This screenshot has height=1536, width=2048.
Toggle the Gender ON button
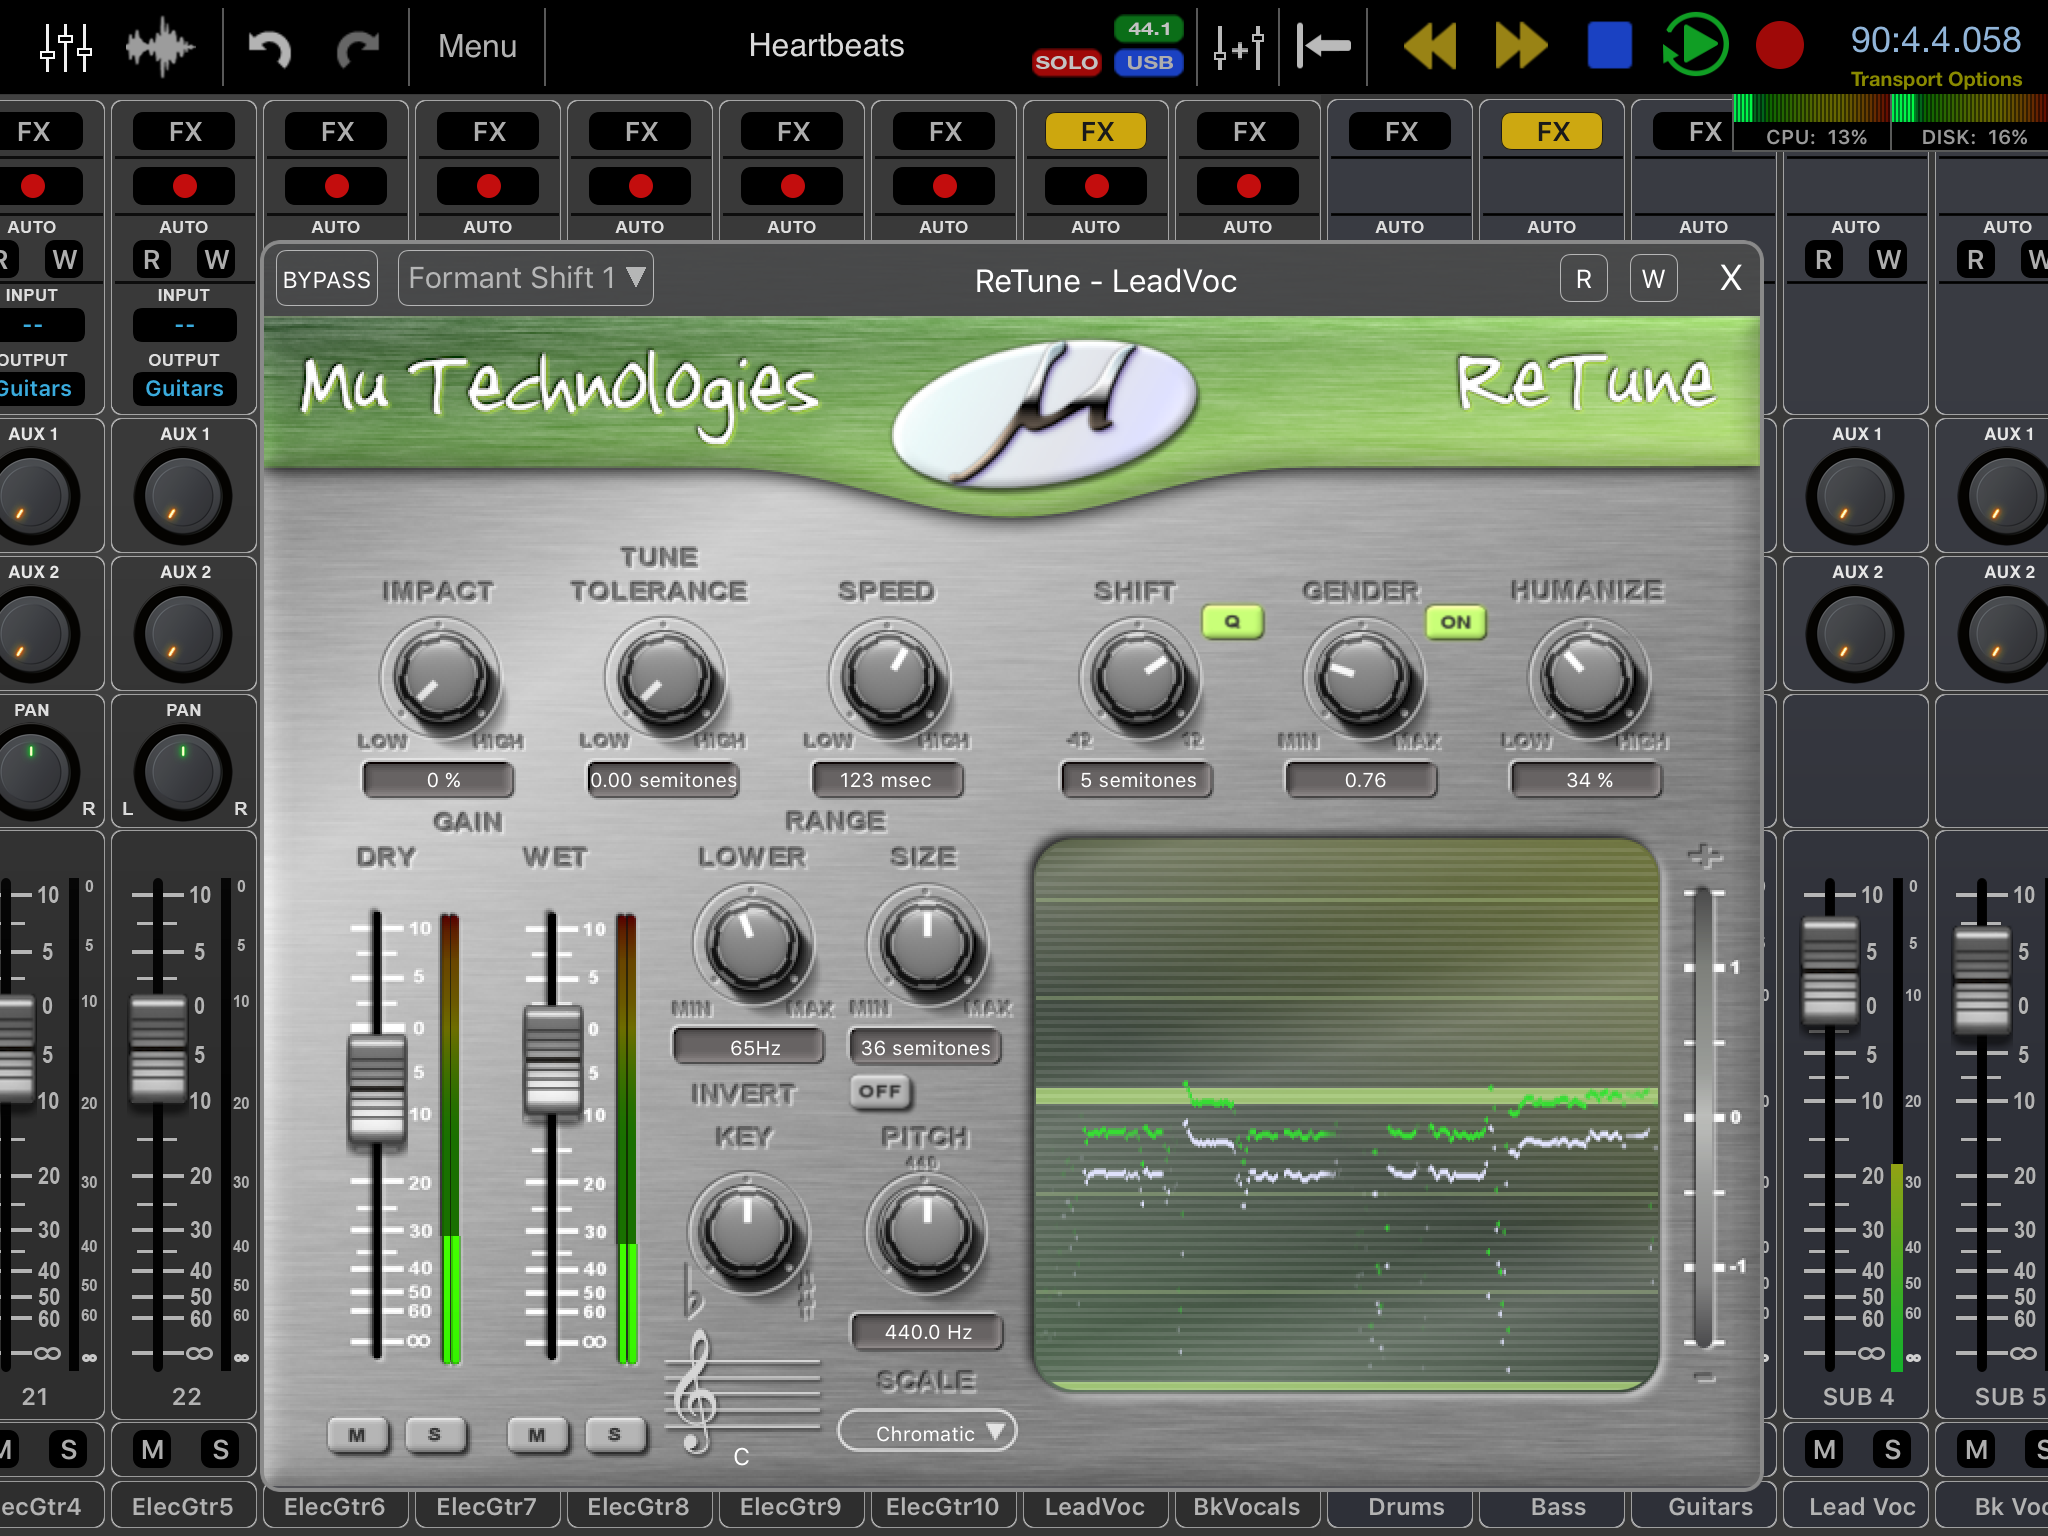1456,622
